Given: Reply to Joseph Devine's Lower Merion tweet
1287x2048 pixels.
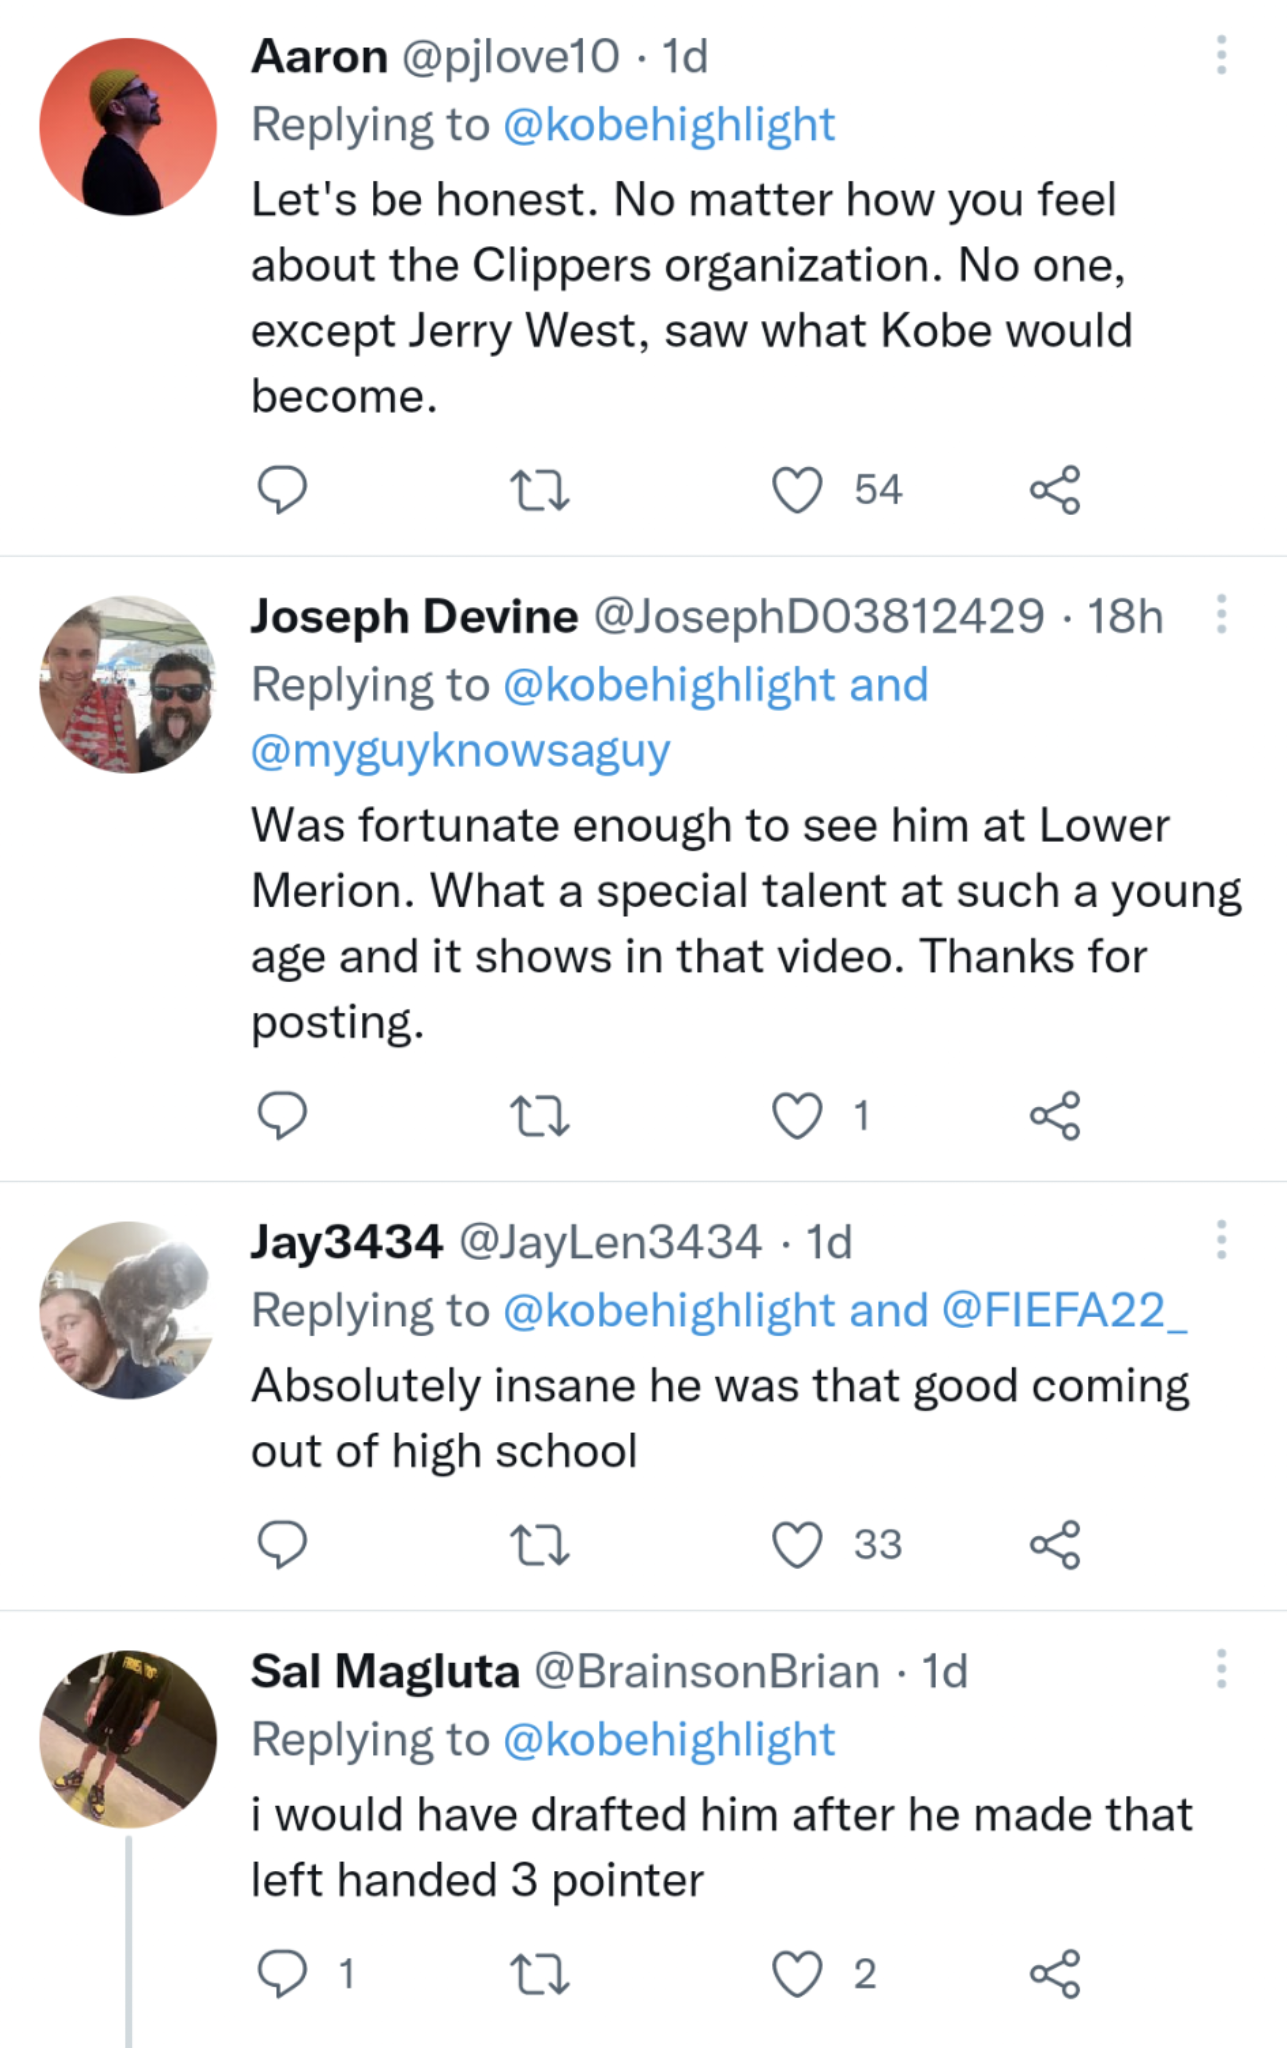Looking at the screenshot, I should 282,1116.
